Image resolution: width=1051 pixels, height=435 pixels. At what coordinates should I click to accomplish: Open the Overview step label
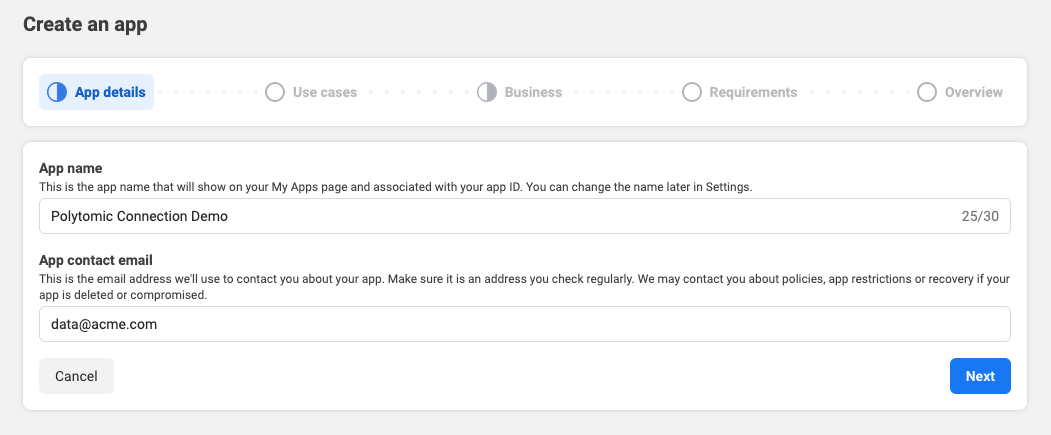click(x=974, y=92)
